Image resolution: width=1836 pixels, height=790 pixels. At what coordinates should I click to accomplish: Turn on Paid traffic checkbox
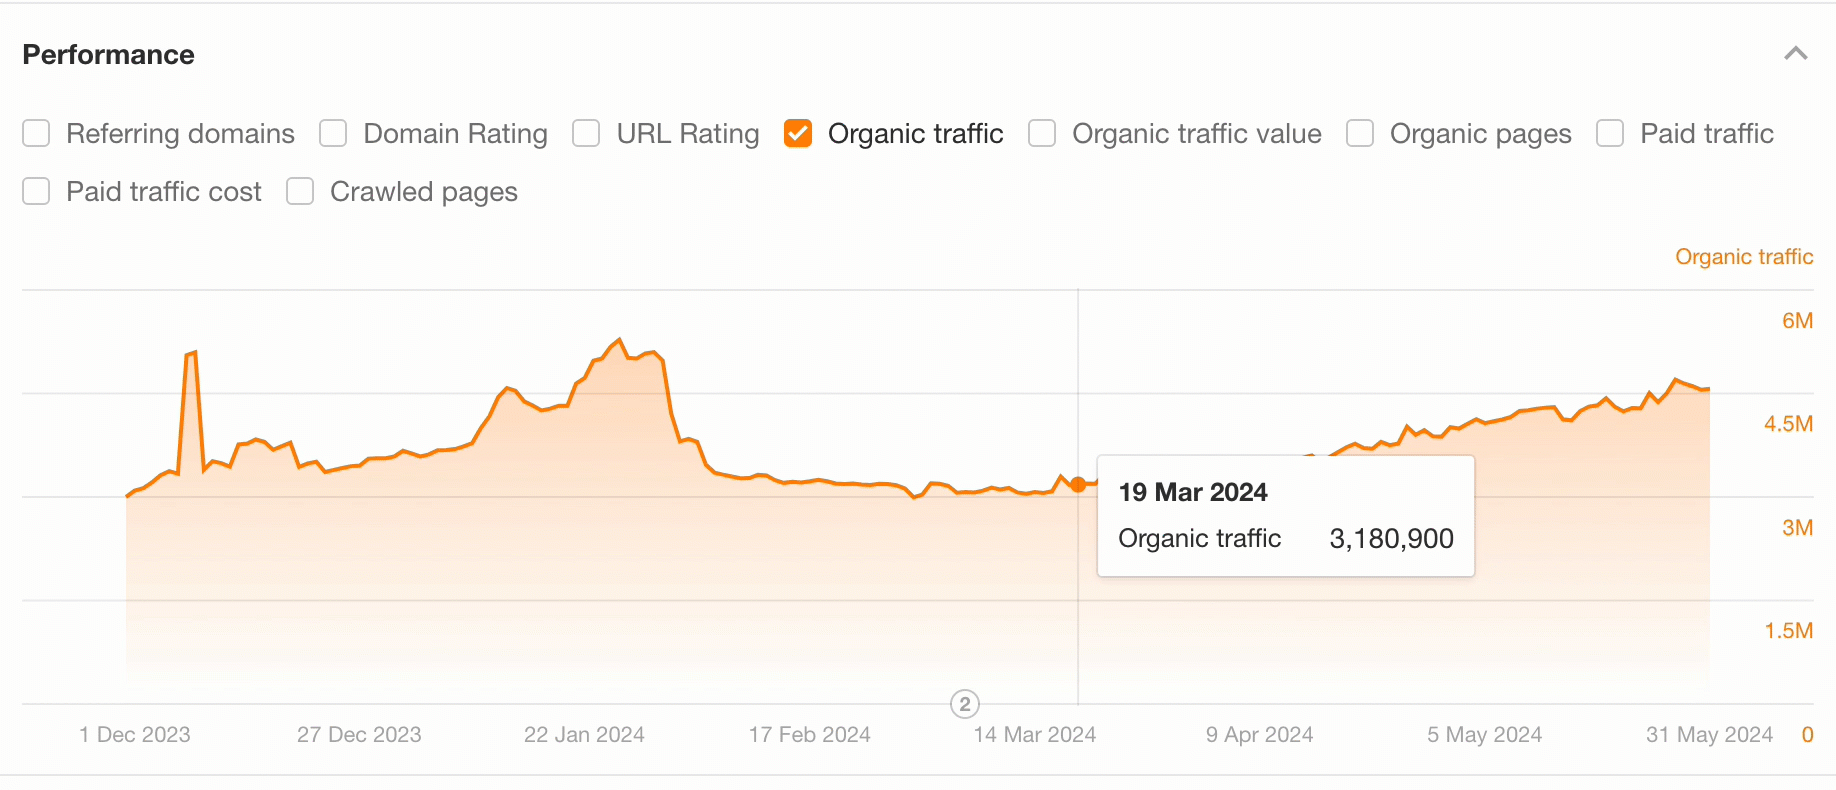pos(1610,134)
